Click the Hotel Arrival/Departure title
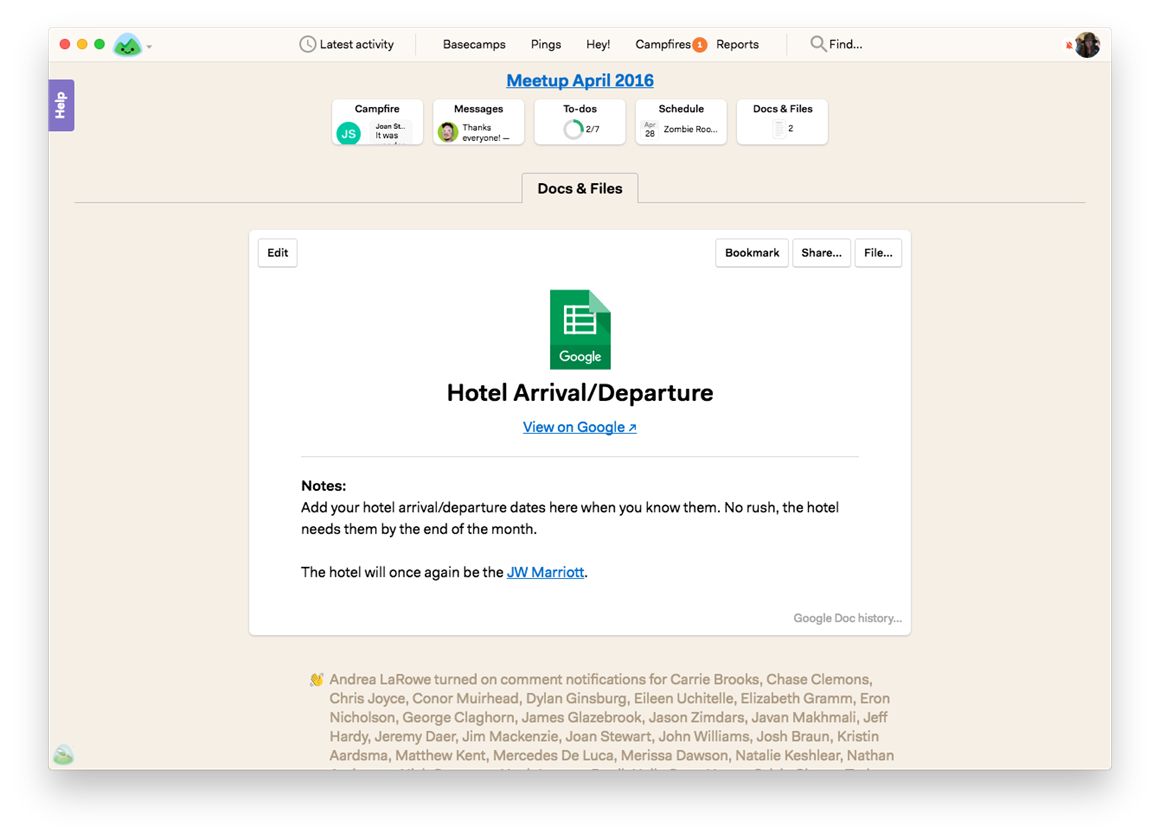1160x839 pixels. point(580,393)
